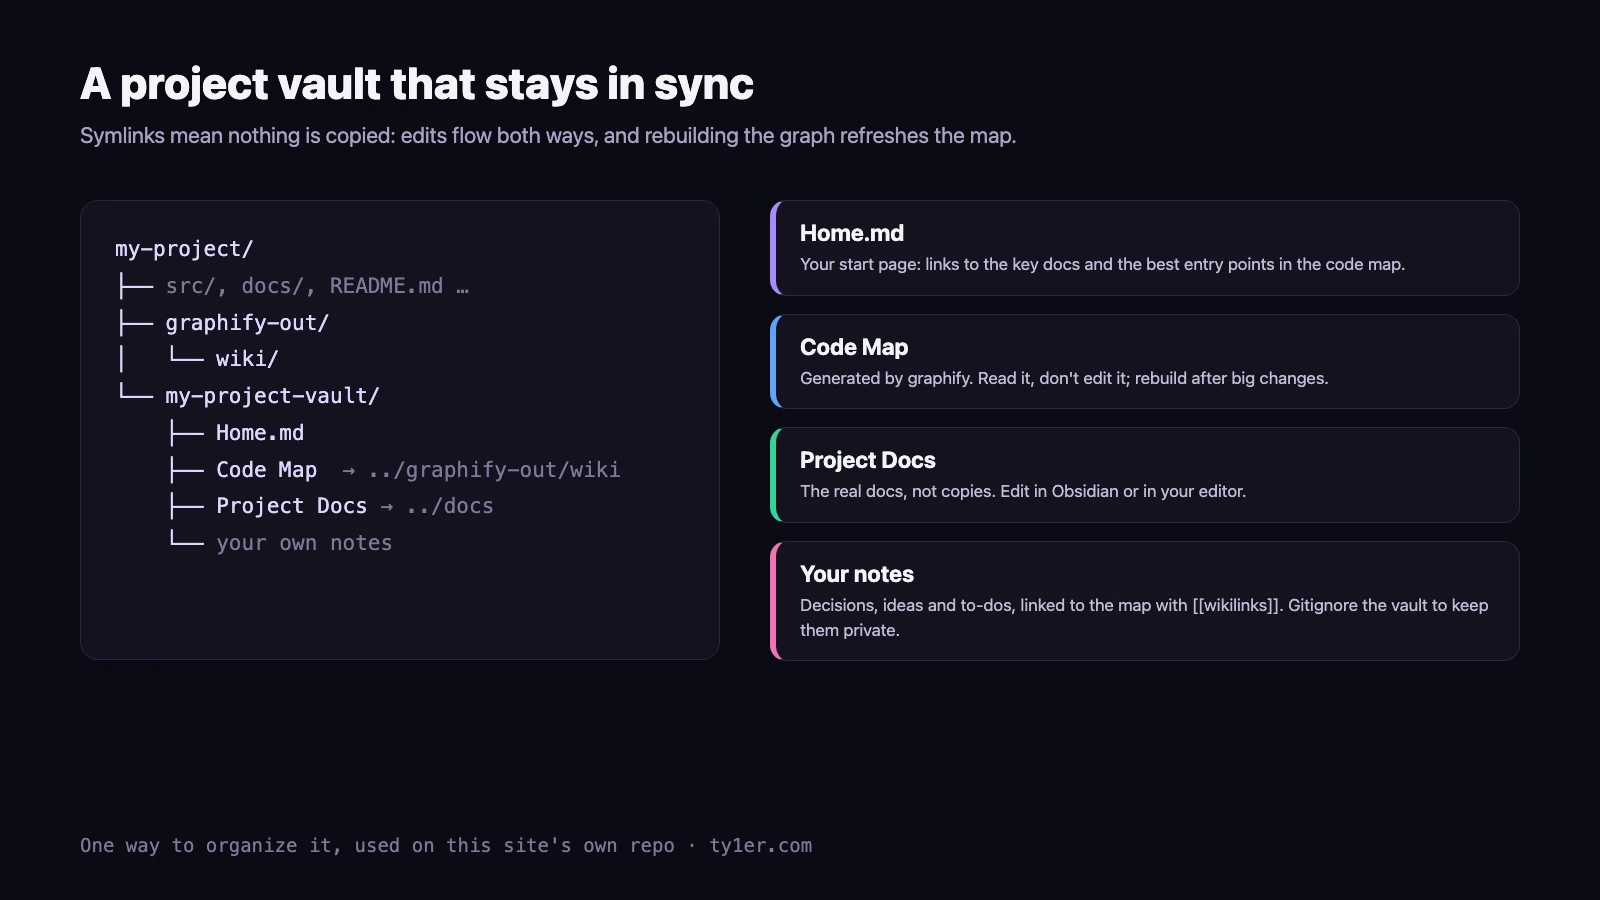Image resolution: width=1600 pixels, height=900 pixels.
Task: Click the subtitle beginning 'Symlinks mean nothing is copied'
Action: point(548,136)
